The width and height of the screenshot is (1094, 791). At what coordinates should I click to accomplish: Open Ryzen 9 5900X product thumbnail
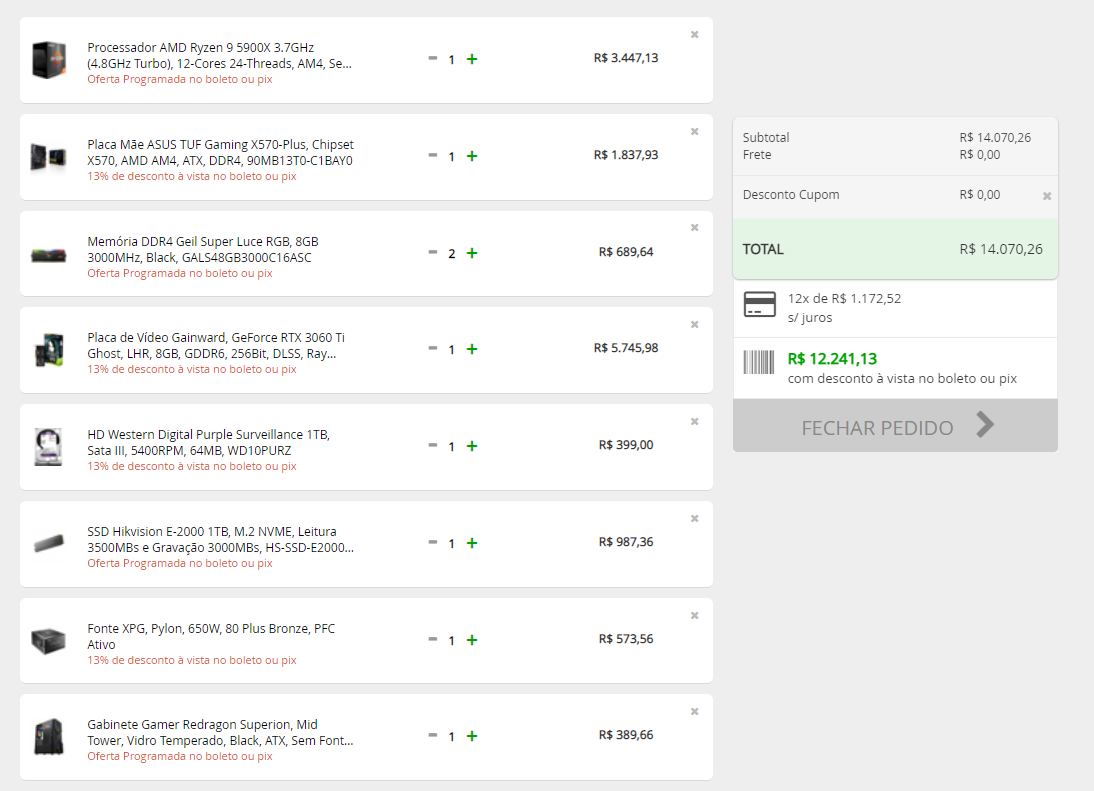[x=49, y=60]
